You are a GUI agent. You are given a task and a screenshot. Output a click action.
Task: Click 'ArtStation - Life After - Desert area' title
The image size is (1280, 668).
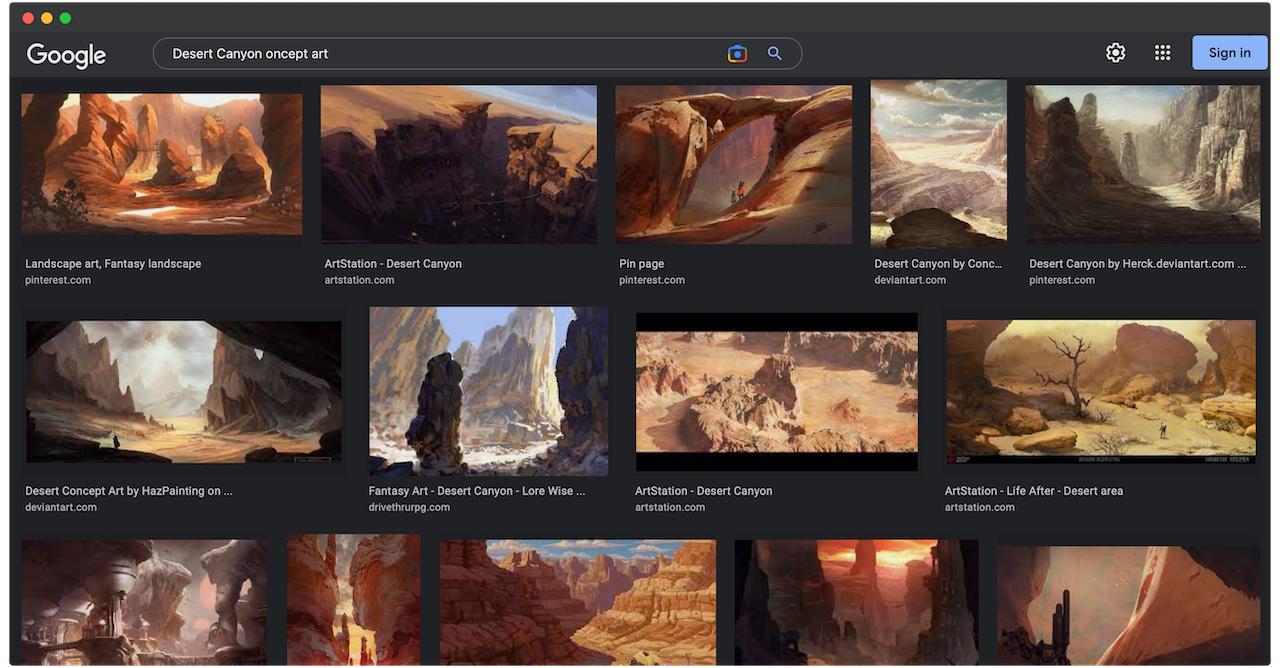pyautogui.click(x=1034, y=491)
